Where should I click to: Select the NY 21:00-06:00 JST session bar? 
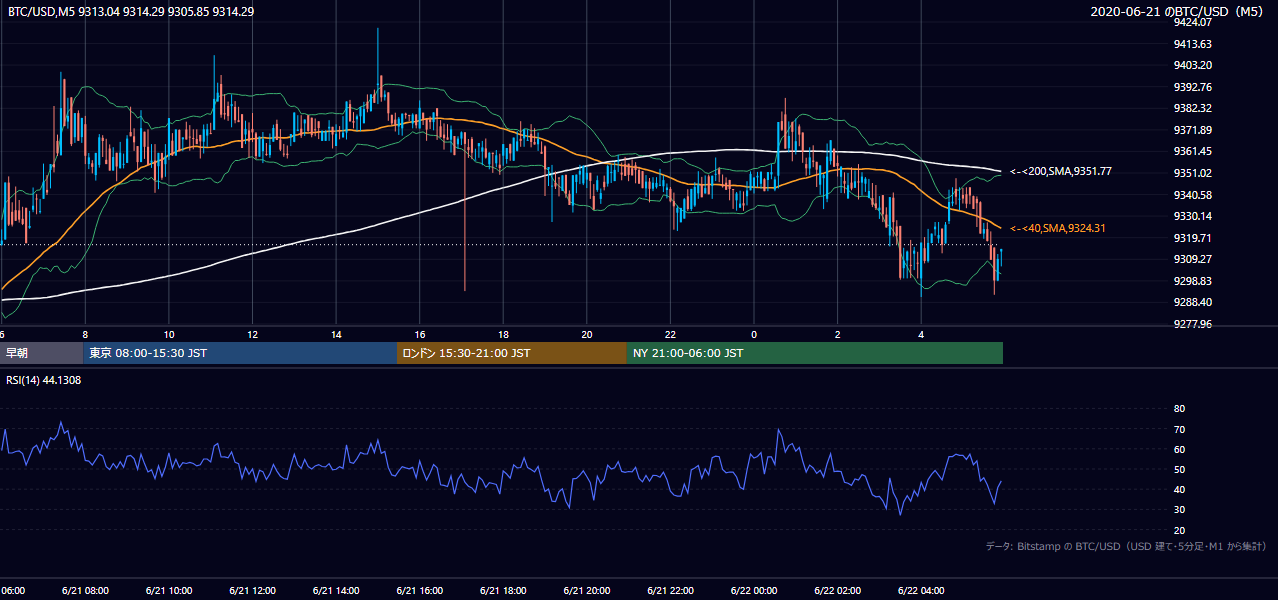coord(815,353)
